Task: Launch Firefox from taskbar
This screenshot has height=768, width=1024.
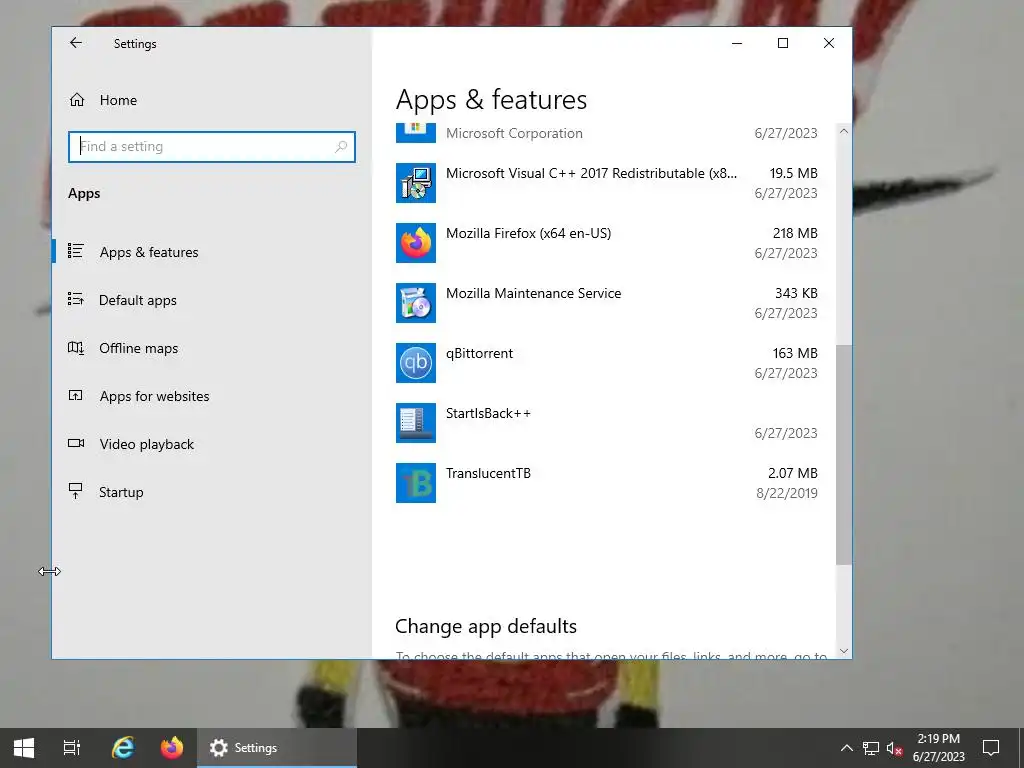Action: (172, 748)
